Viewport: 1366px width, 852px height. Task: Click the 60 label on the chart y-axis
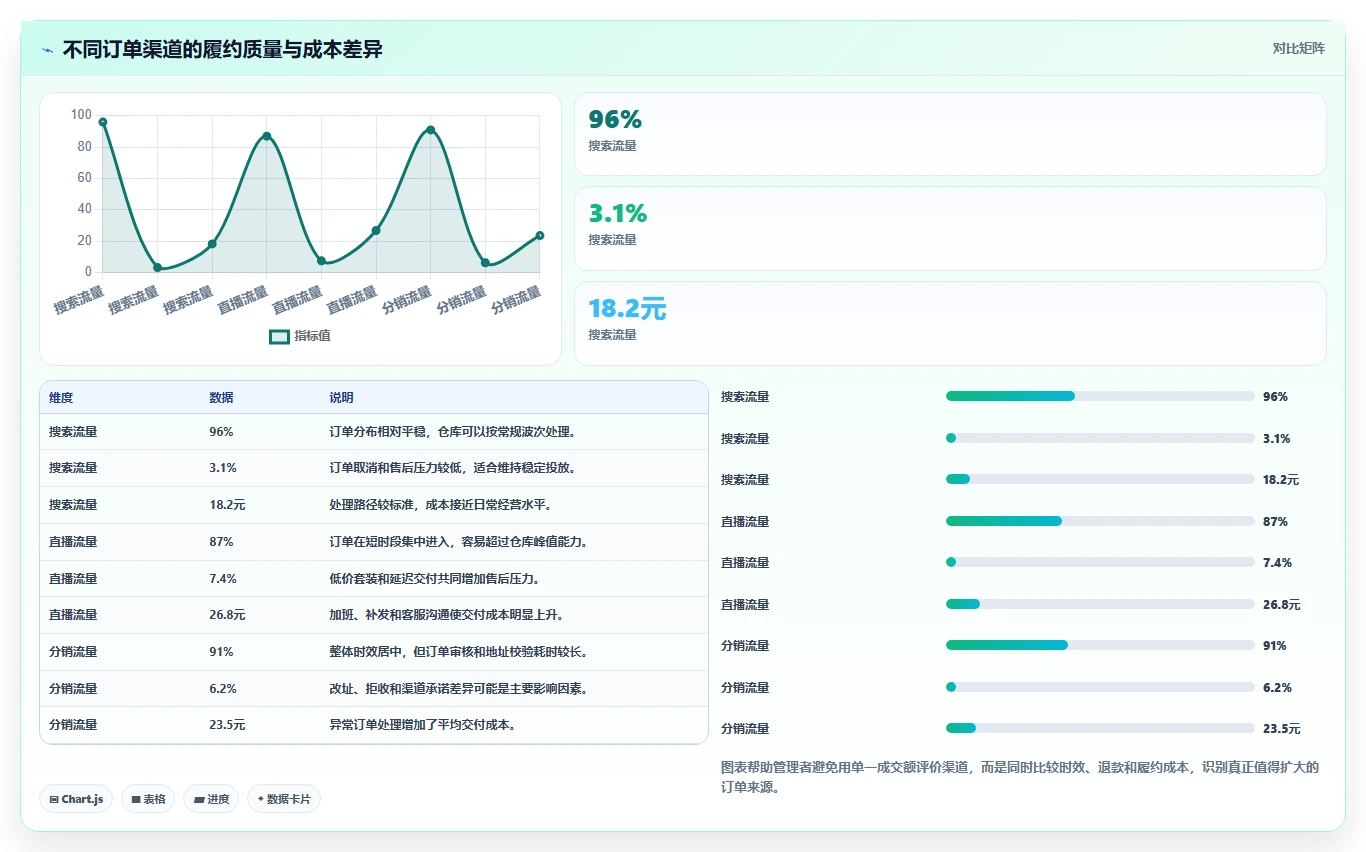(84, 178)
